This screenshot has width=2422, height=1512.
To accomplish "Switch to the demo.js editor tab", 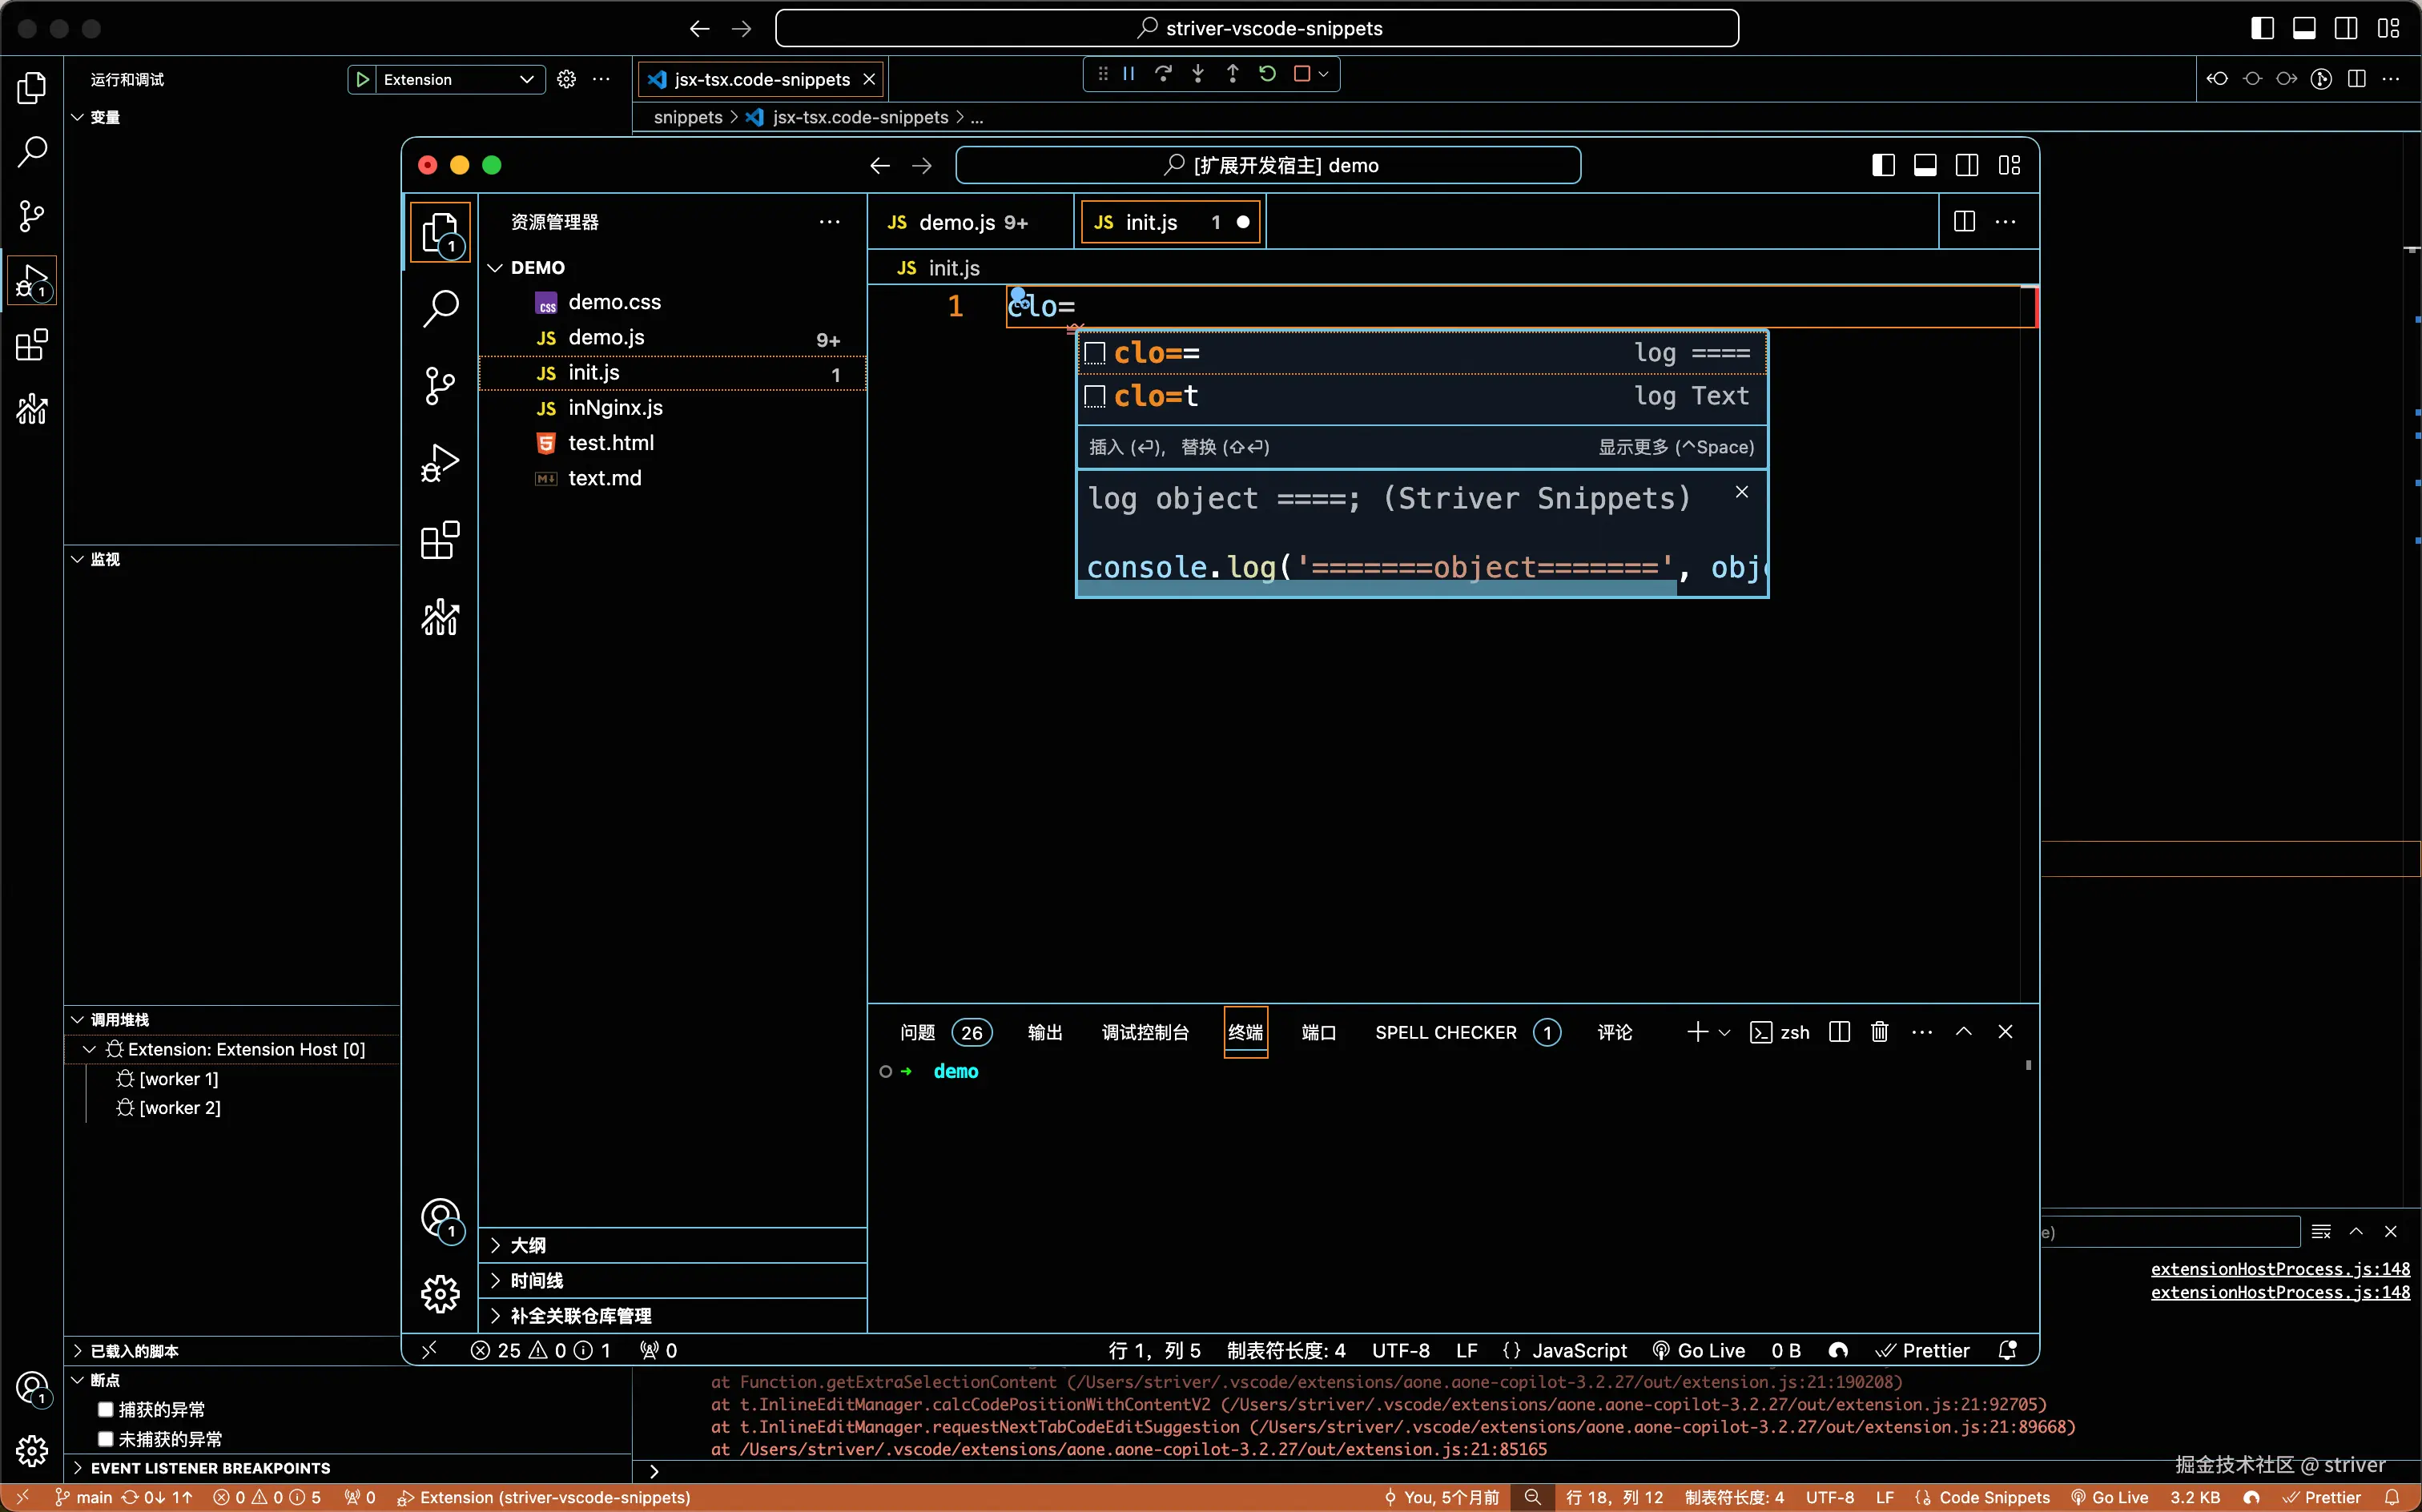I will 957,222.
